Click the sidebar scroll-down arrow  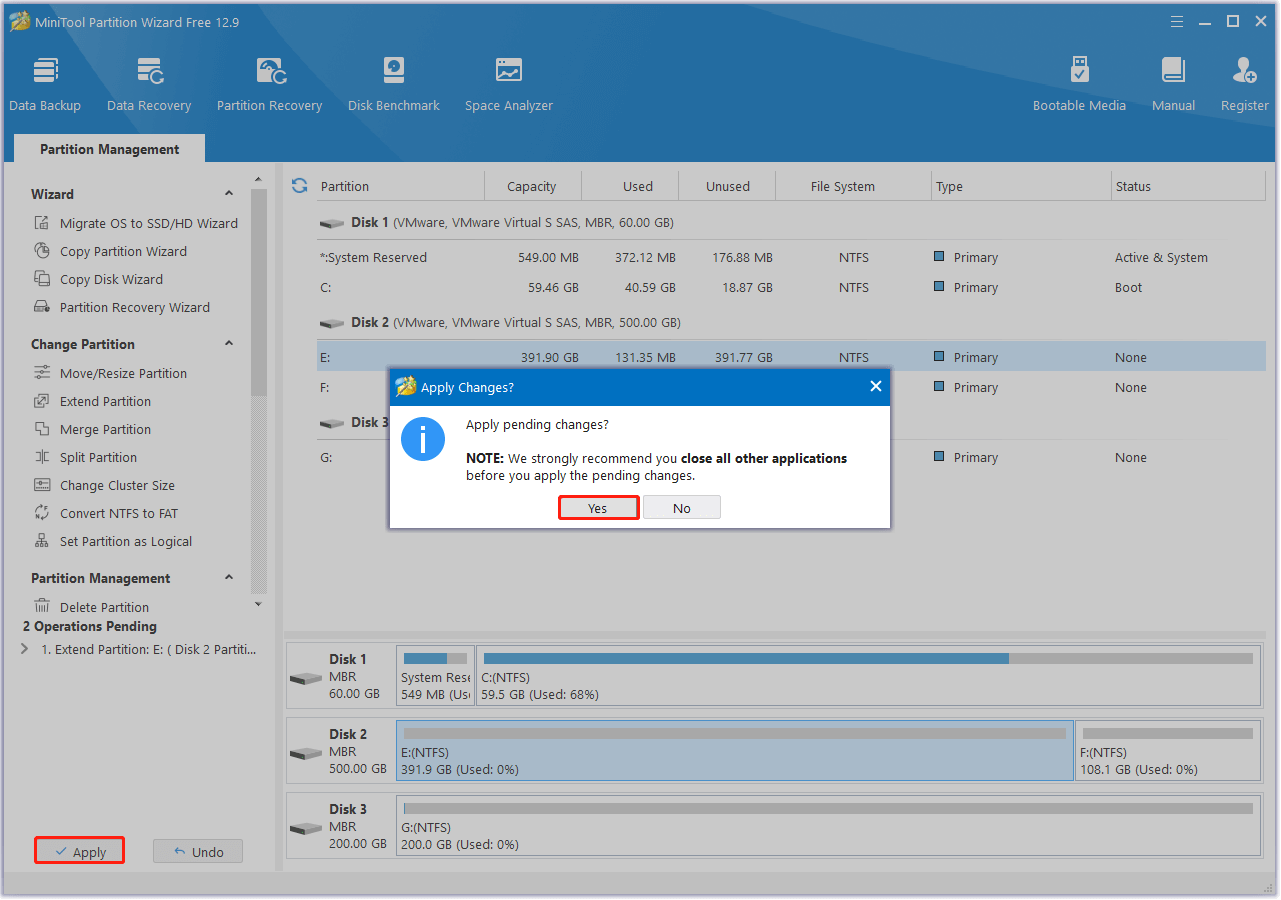259,604
